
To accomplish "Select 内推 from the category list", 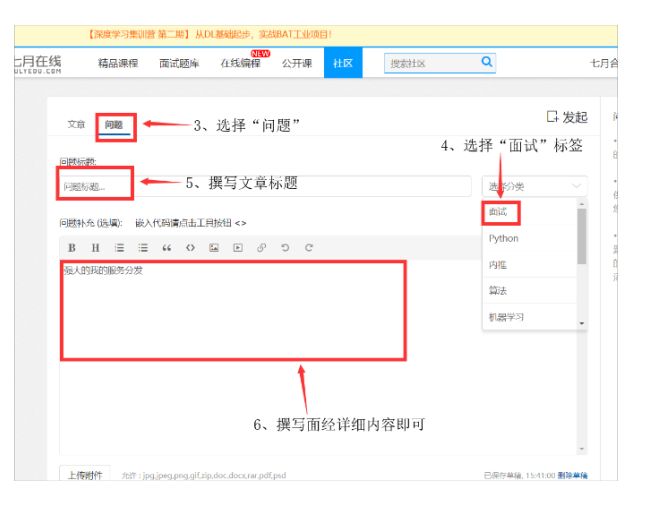I will 498,265.
